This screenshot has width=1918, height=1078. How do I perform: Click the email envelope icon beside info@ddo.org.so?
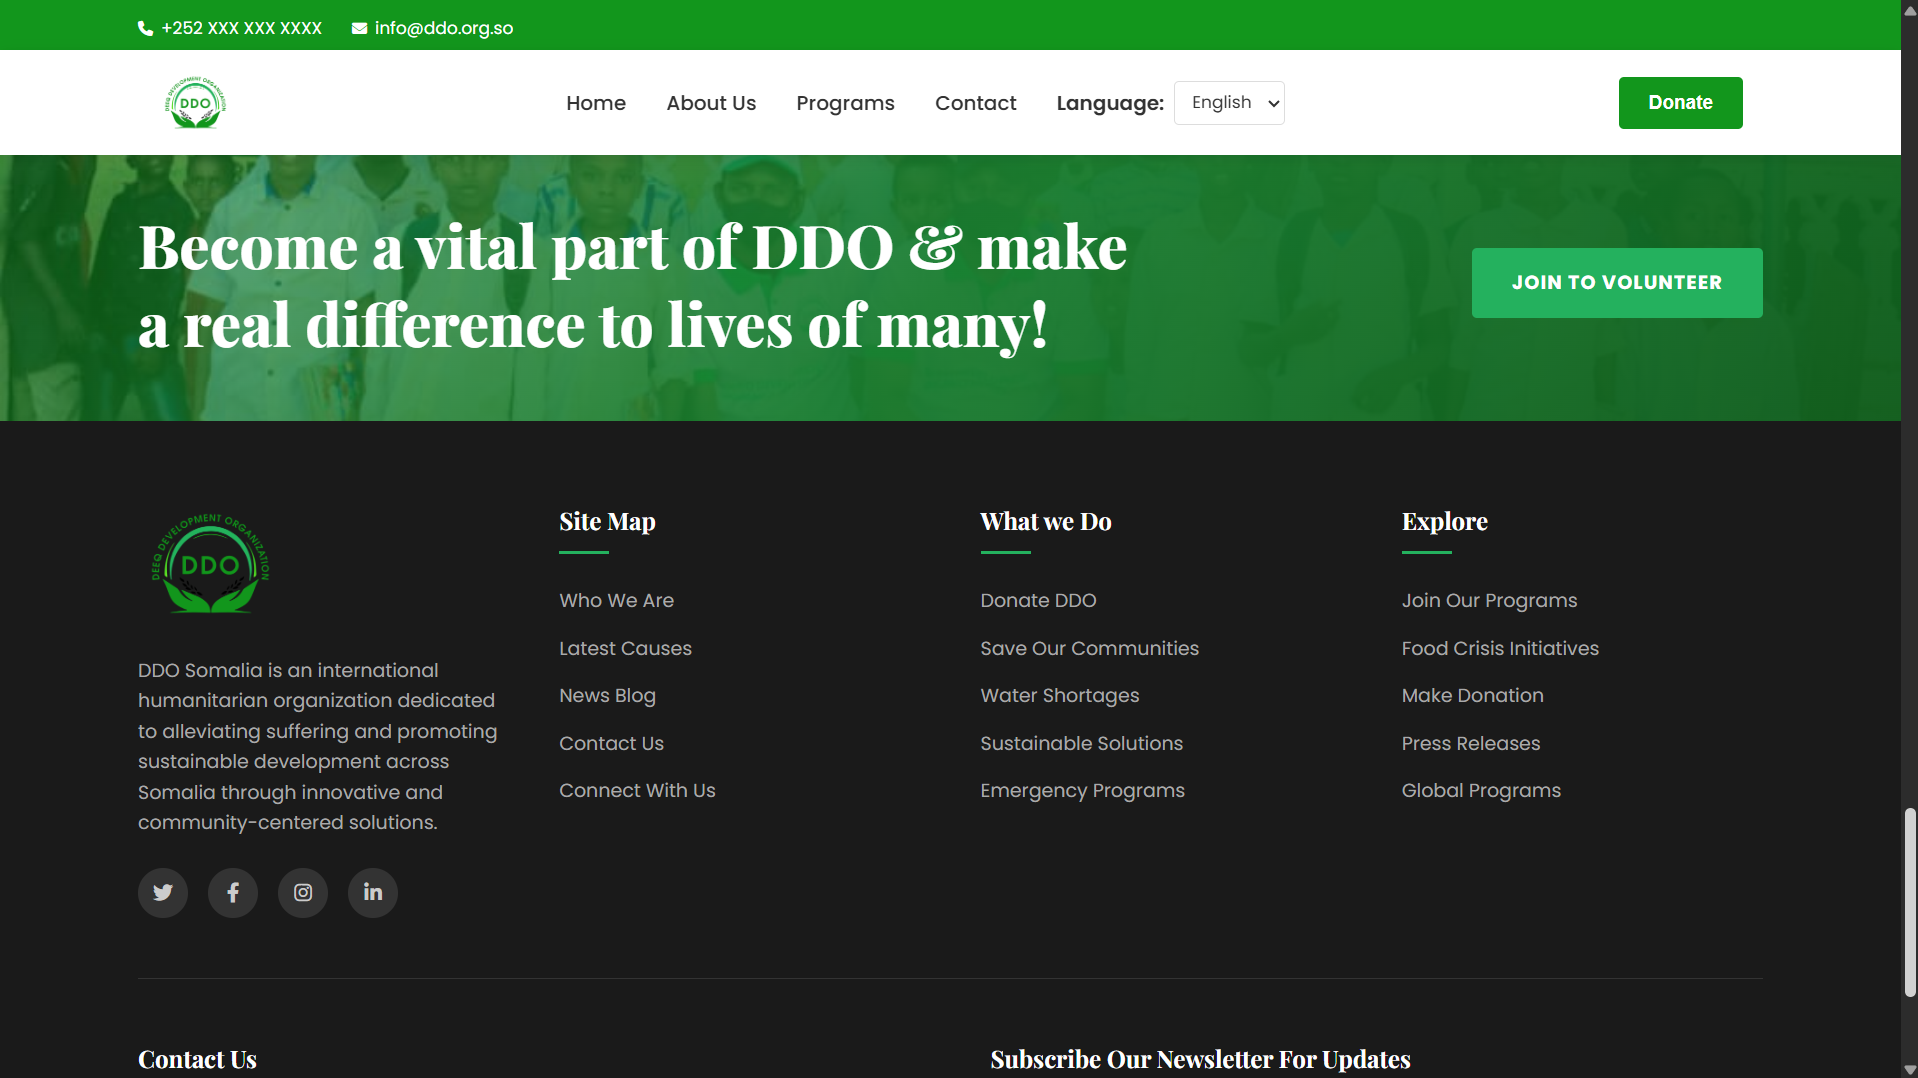(359, 27)
